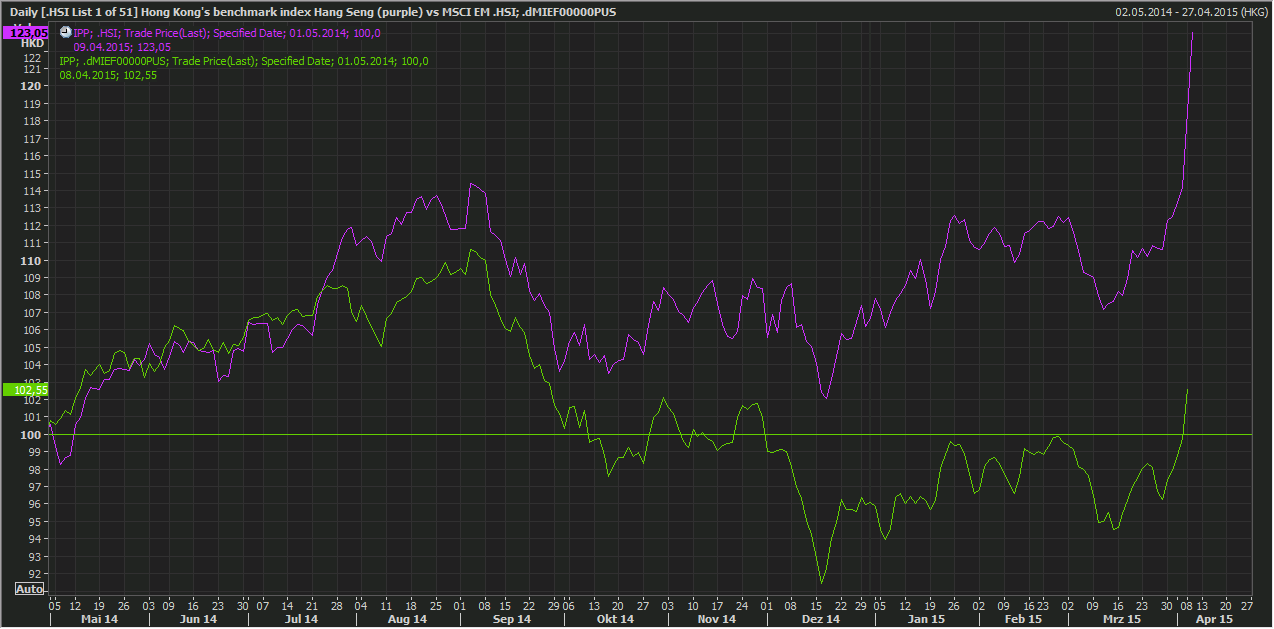Click the clock icon beside the .HSI legend

coord(66,33)
